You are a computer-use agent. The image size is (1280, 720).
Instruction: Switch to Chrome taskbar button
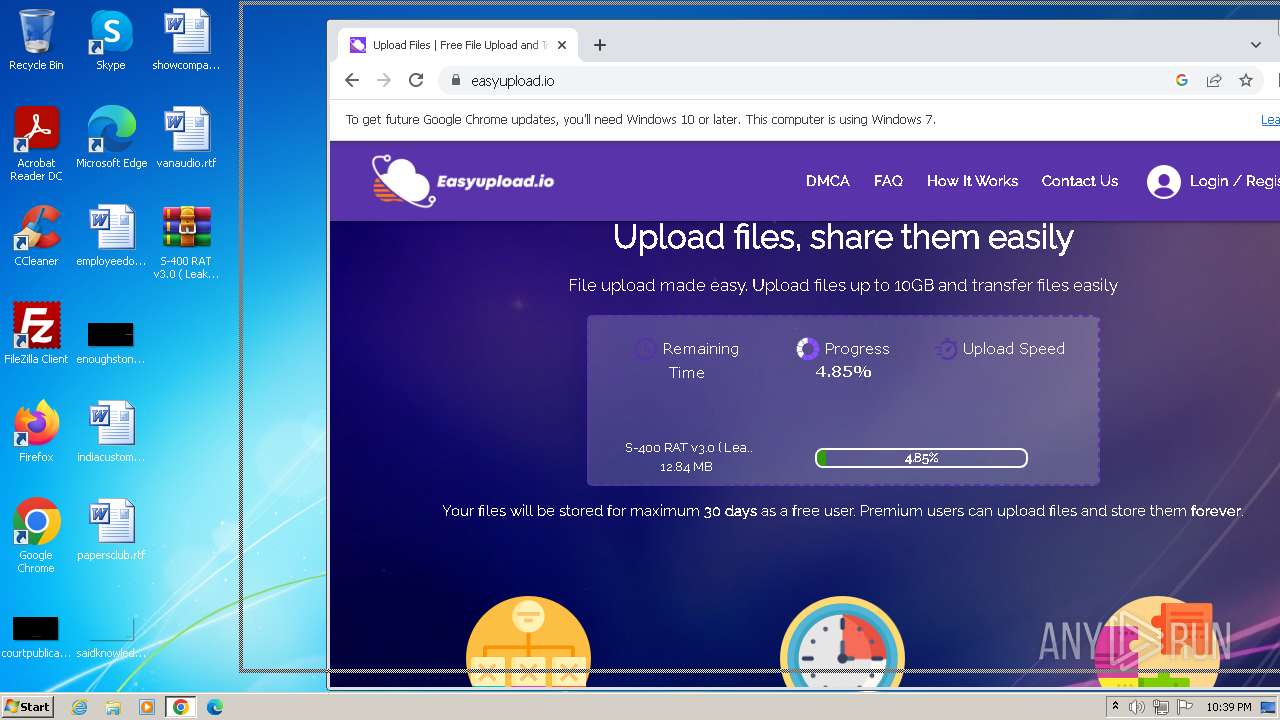point(181,707)
